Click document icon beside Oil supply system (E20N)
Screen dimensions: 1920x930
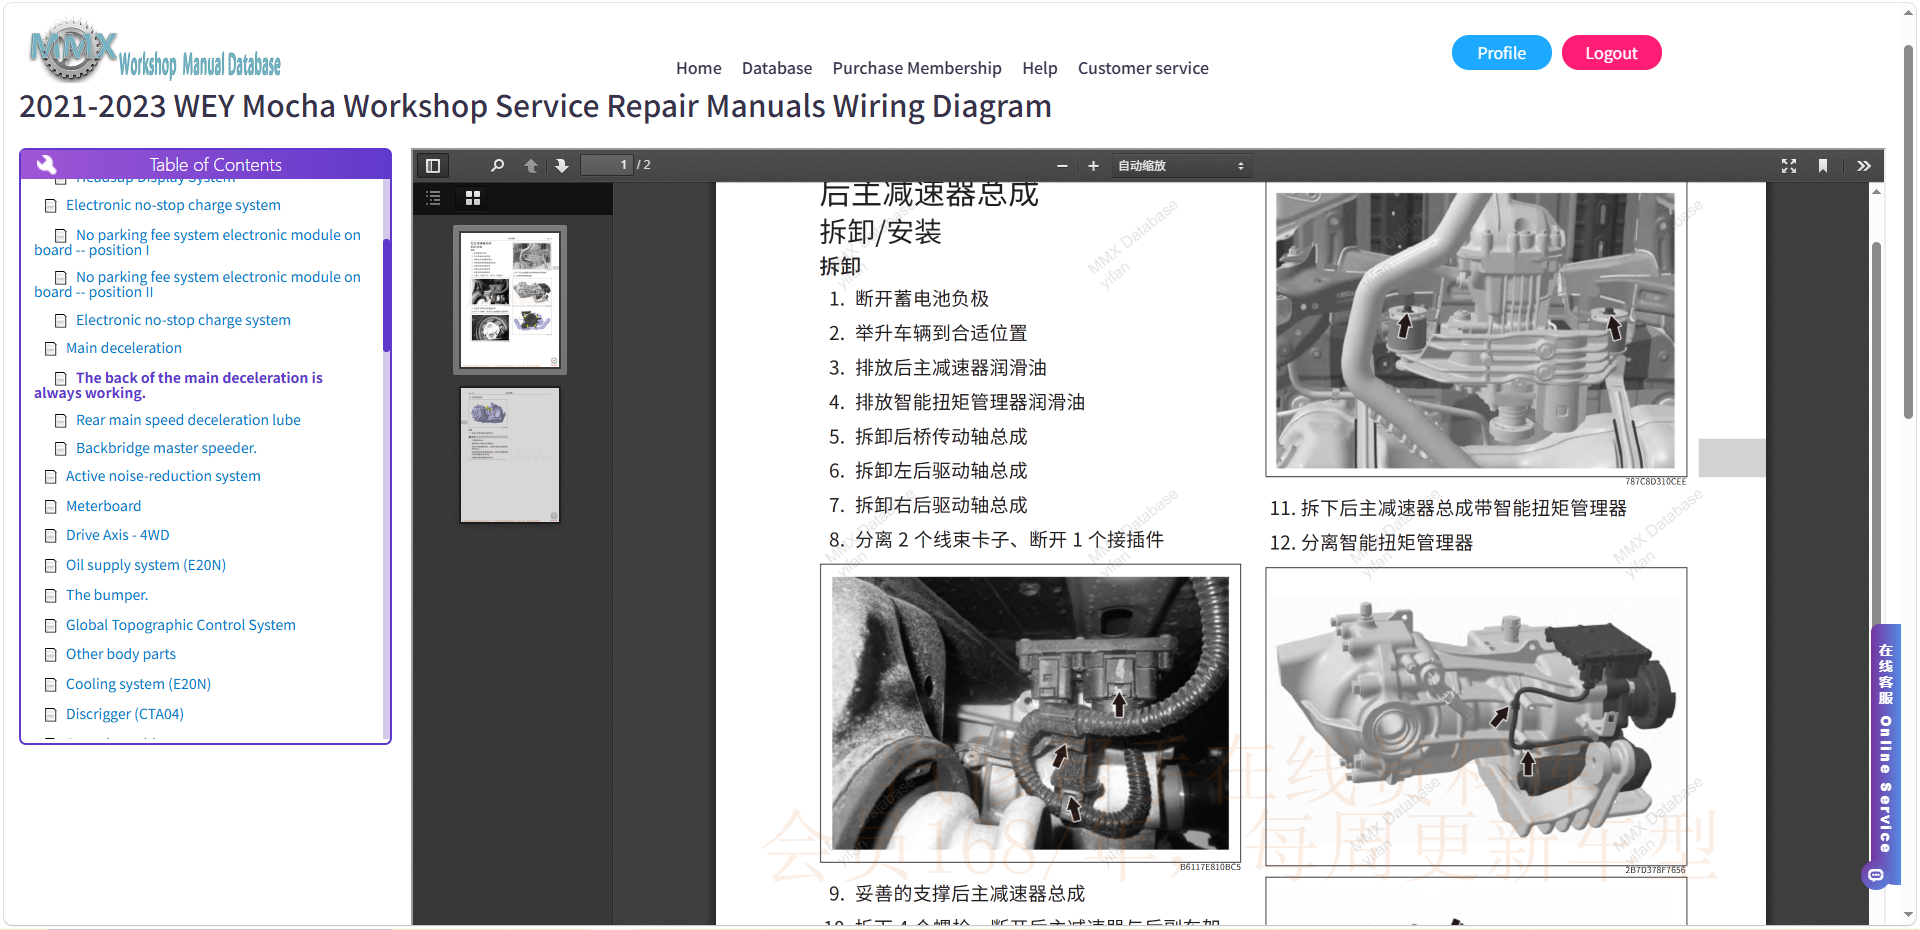tap(50, 566)
